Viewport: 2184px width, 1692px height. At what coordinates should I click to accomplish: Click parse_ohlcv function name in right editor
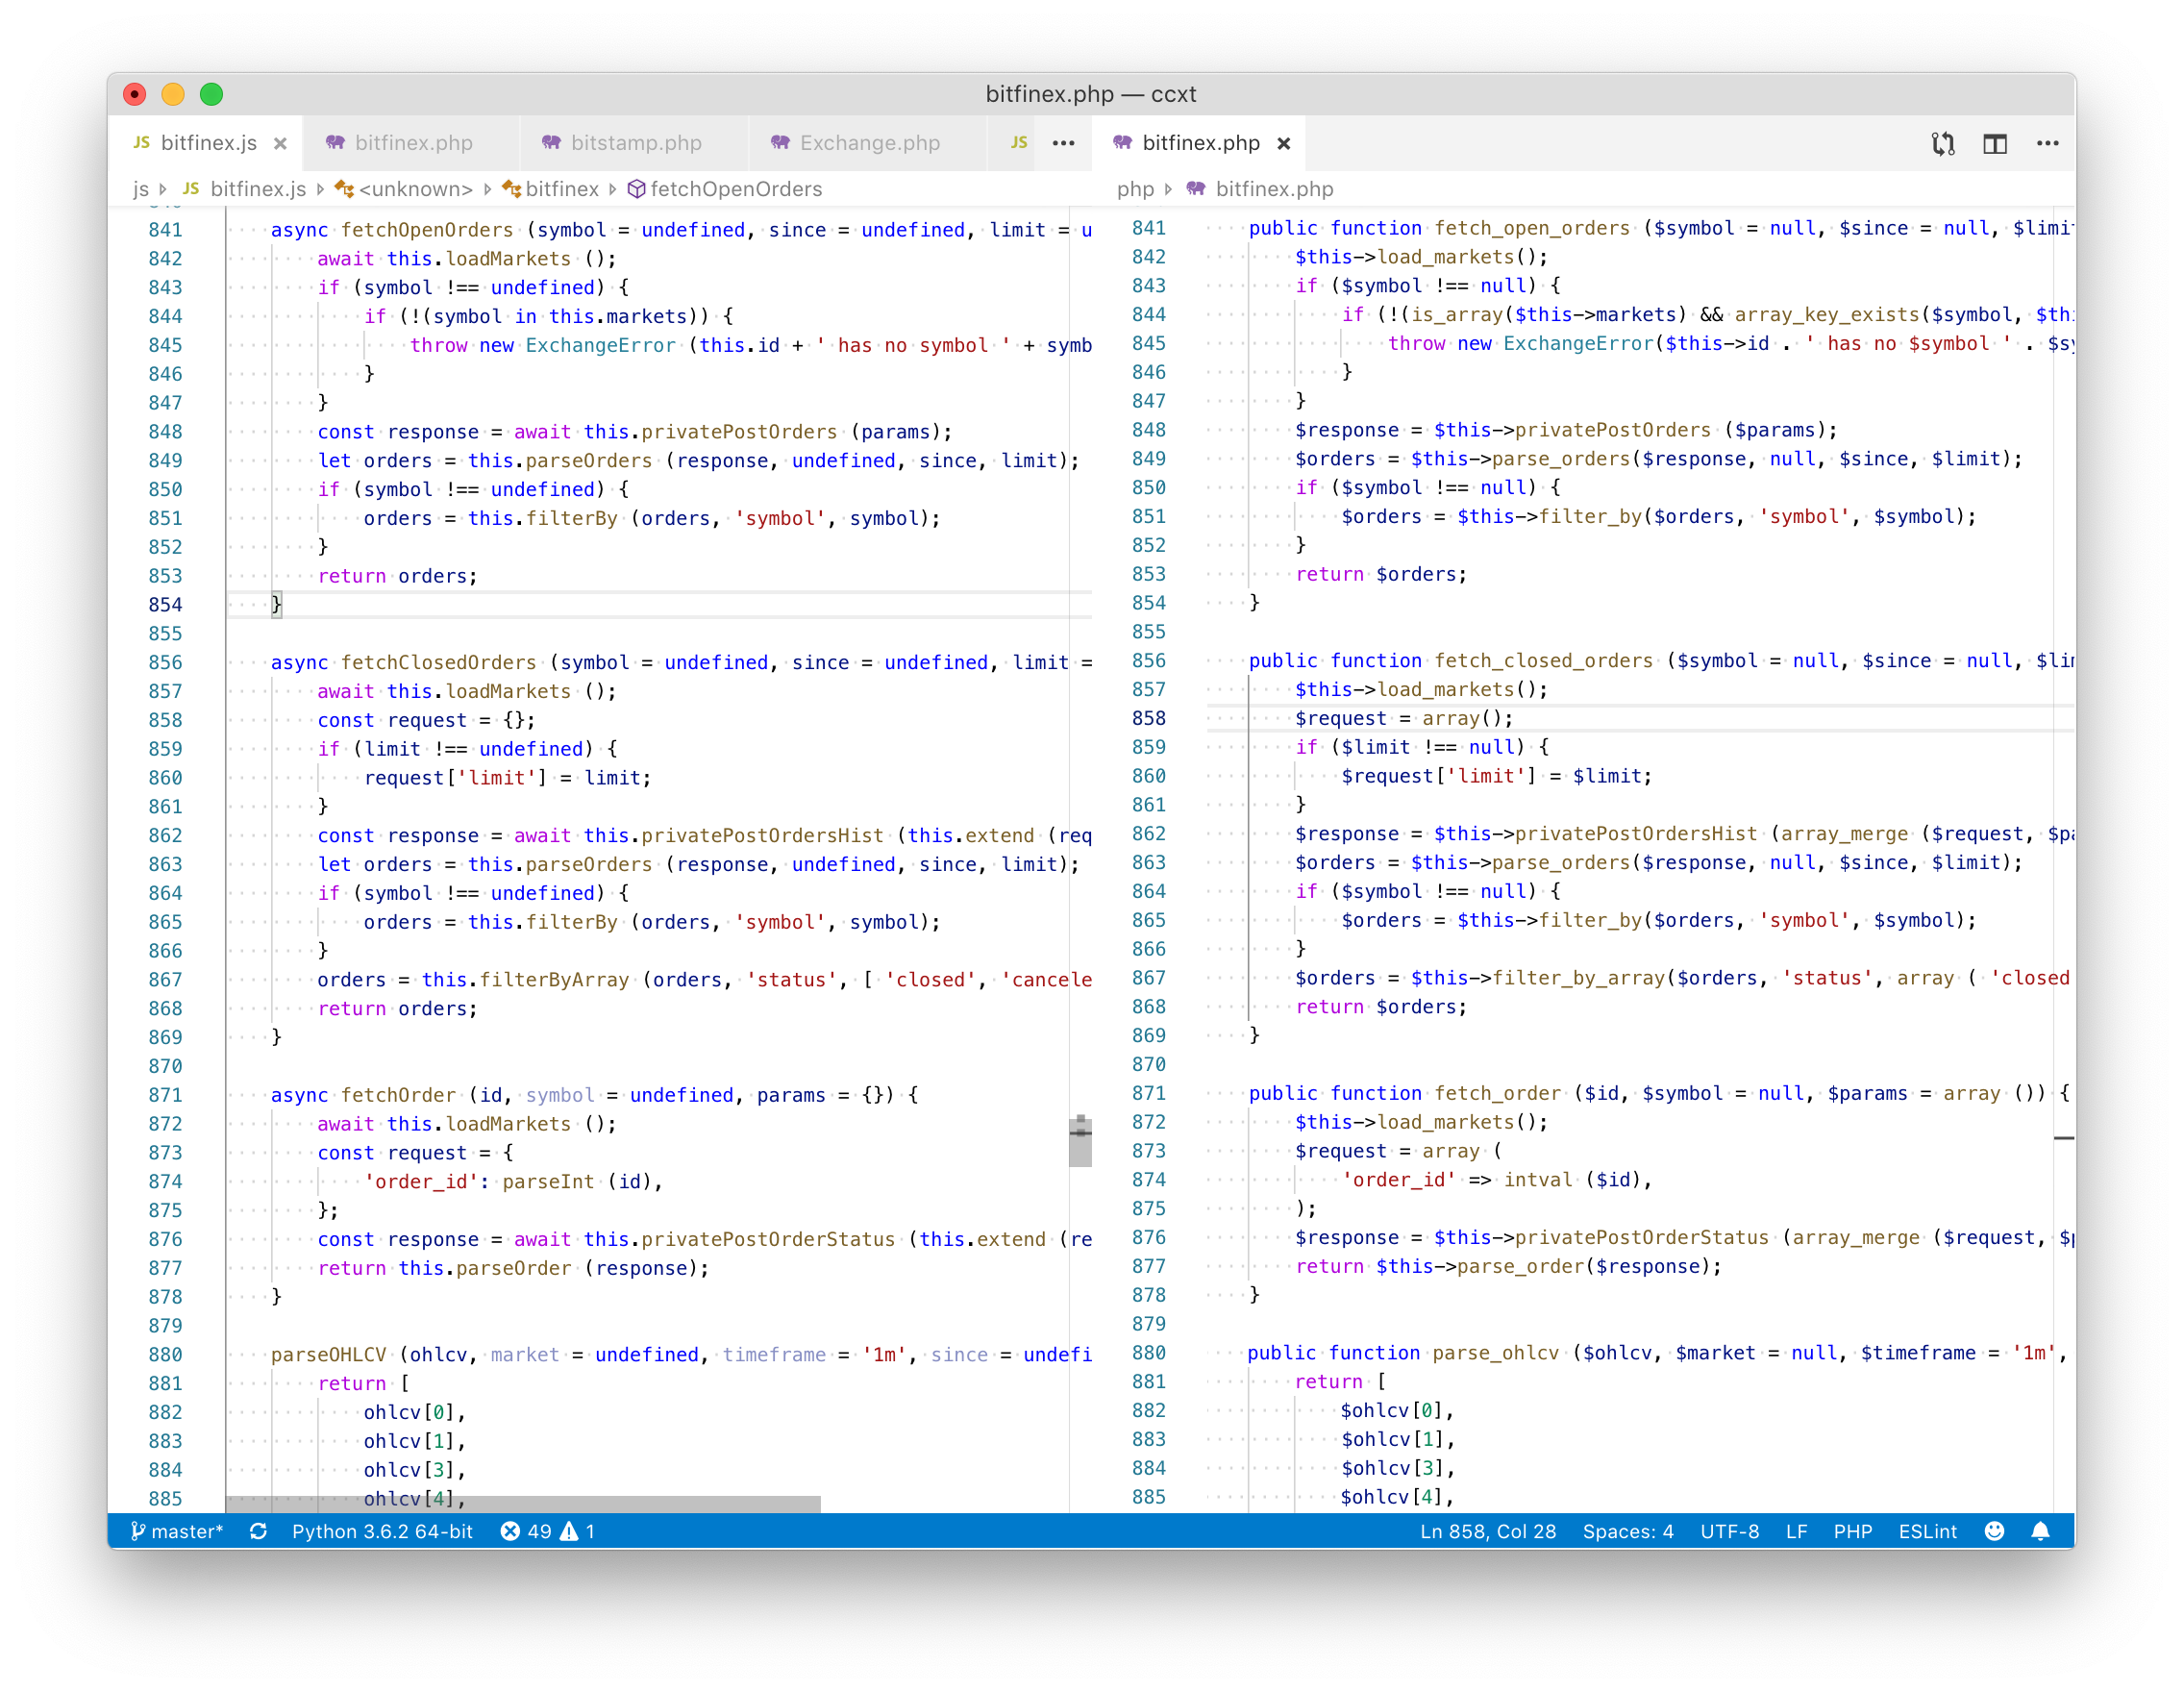pyautogui.click(x=1495, y=1352)
